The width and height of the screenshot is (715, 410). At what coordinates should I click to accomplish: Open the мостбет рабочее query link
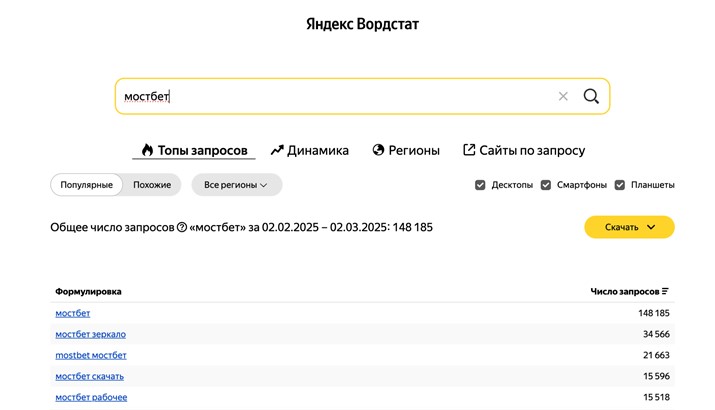[x=91, y=397]
